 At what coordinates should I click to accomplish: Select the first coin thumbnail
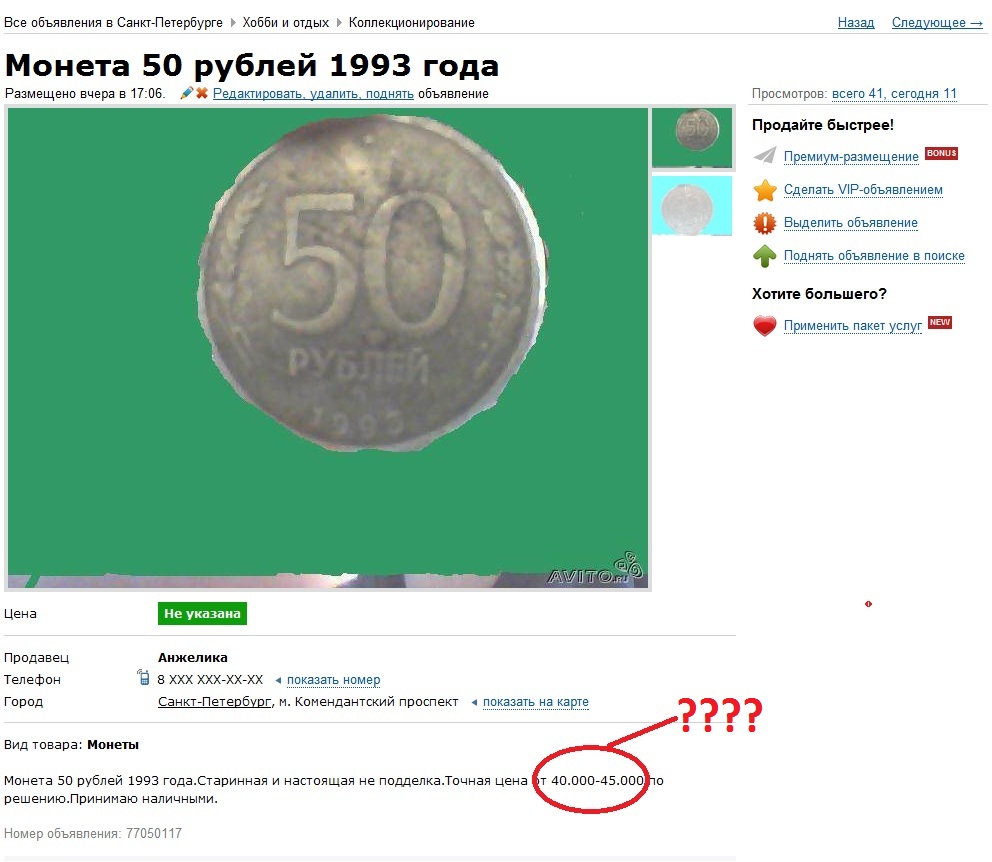pos(691,137)
